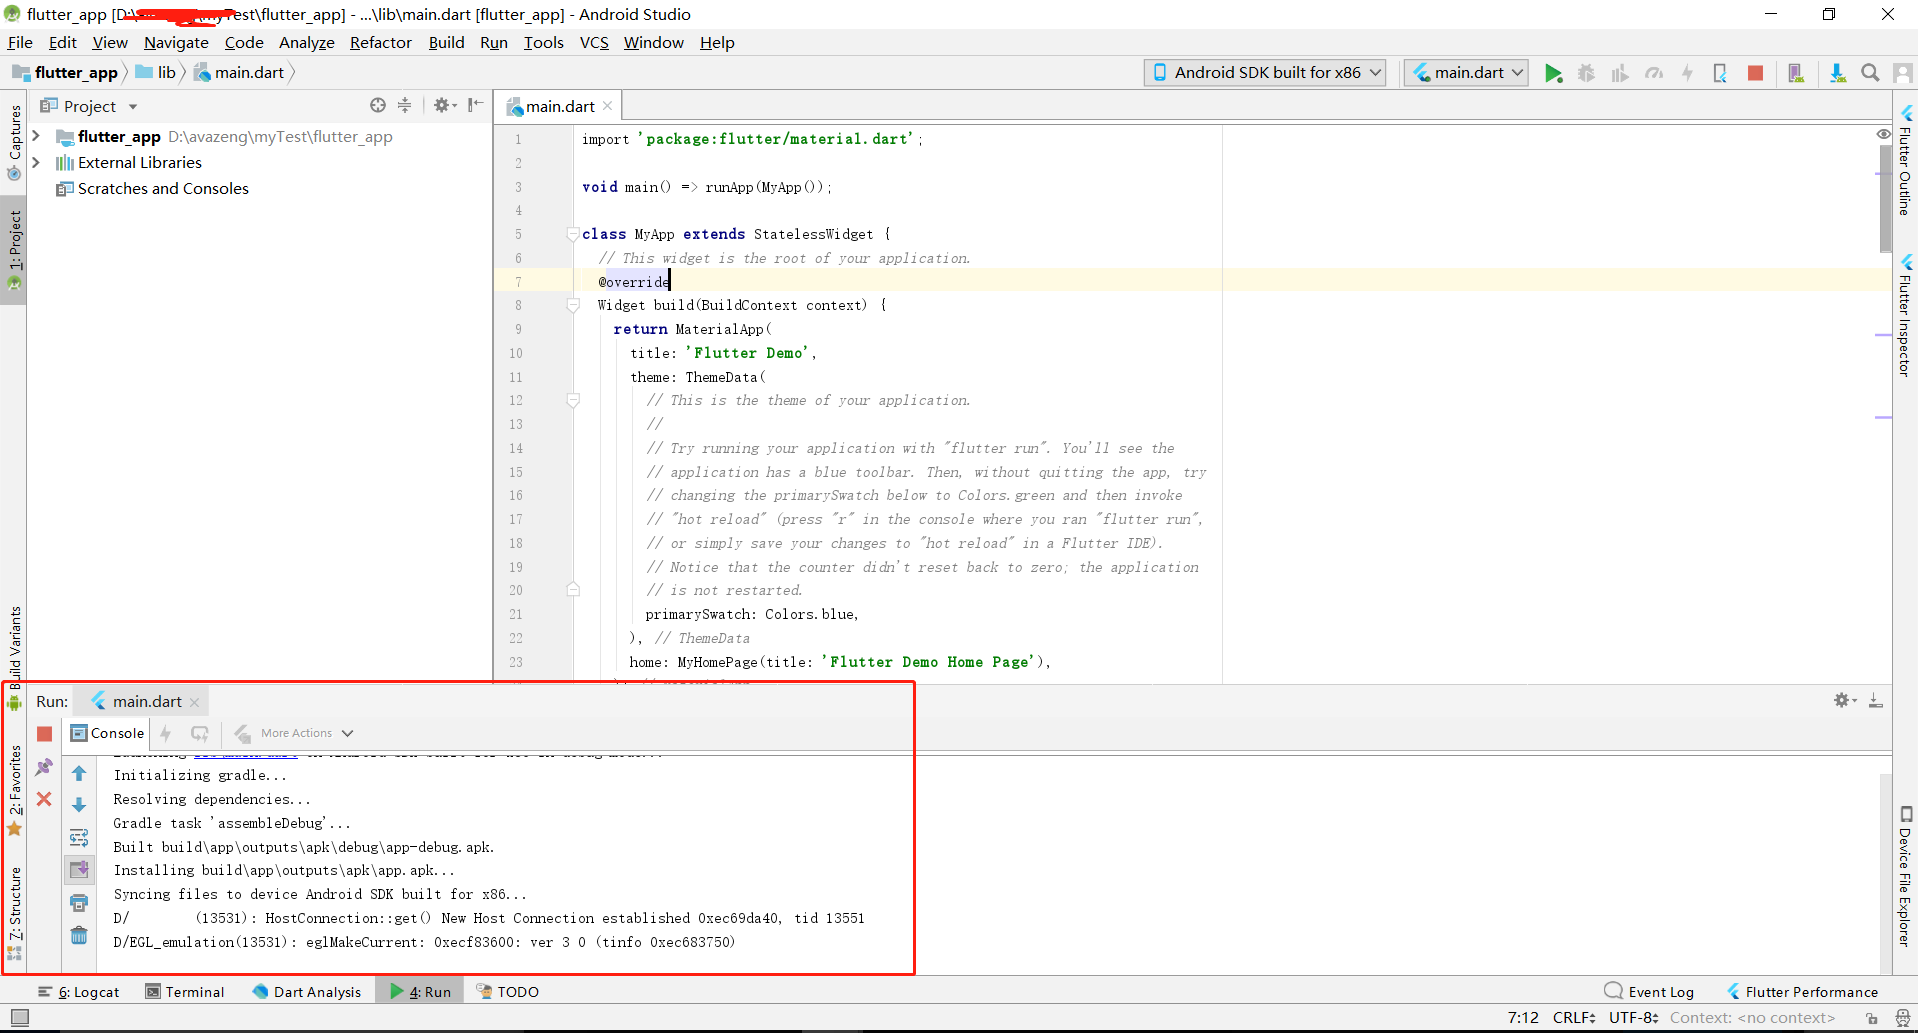Click the Console tab in Run panel
Screen dimensions: 1918x1033
coord(108,733)
